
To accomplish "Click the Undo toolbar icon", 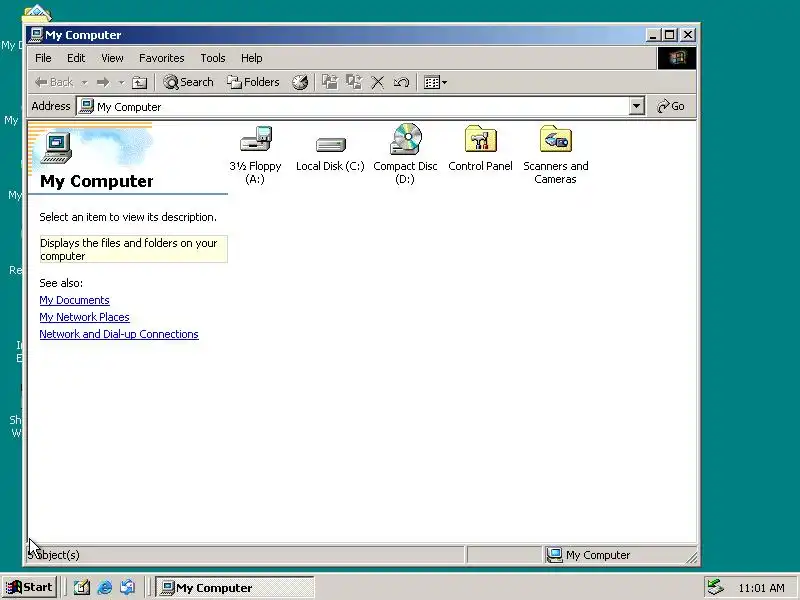I will tap(401, 82).
